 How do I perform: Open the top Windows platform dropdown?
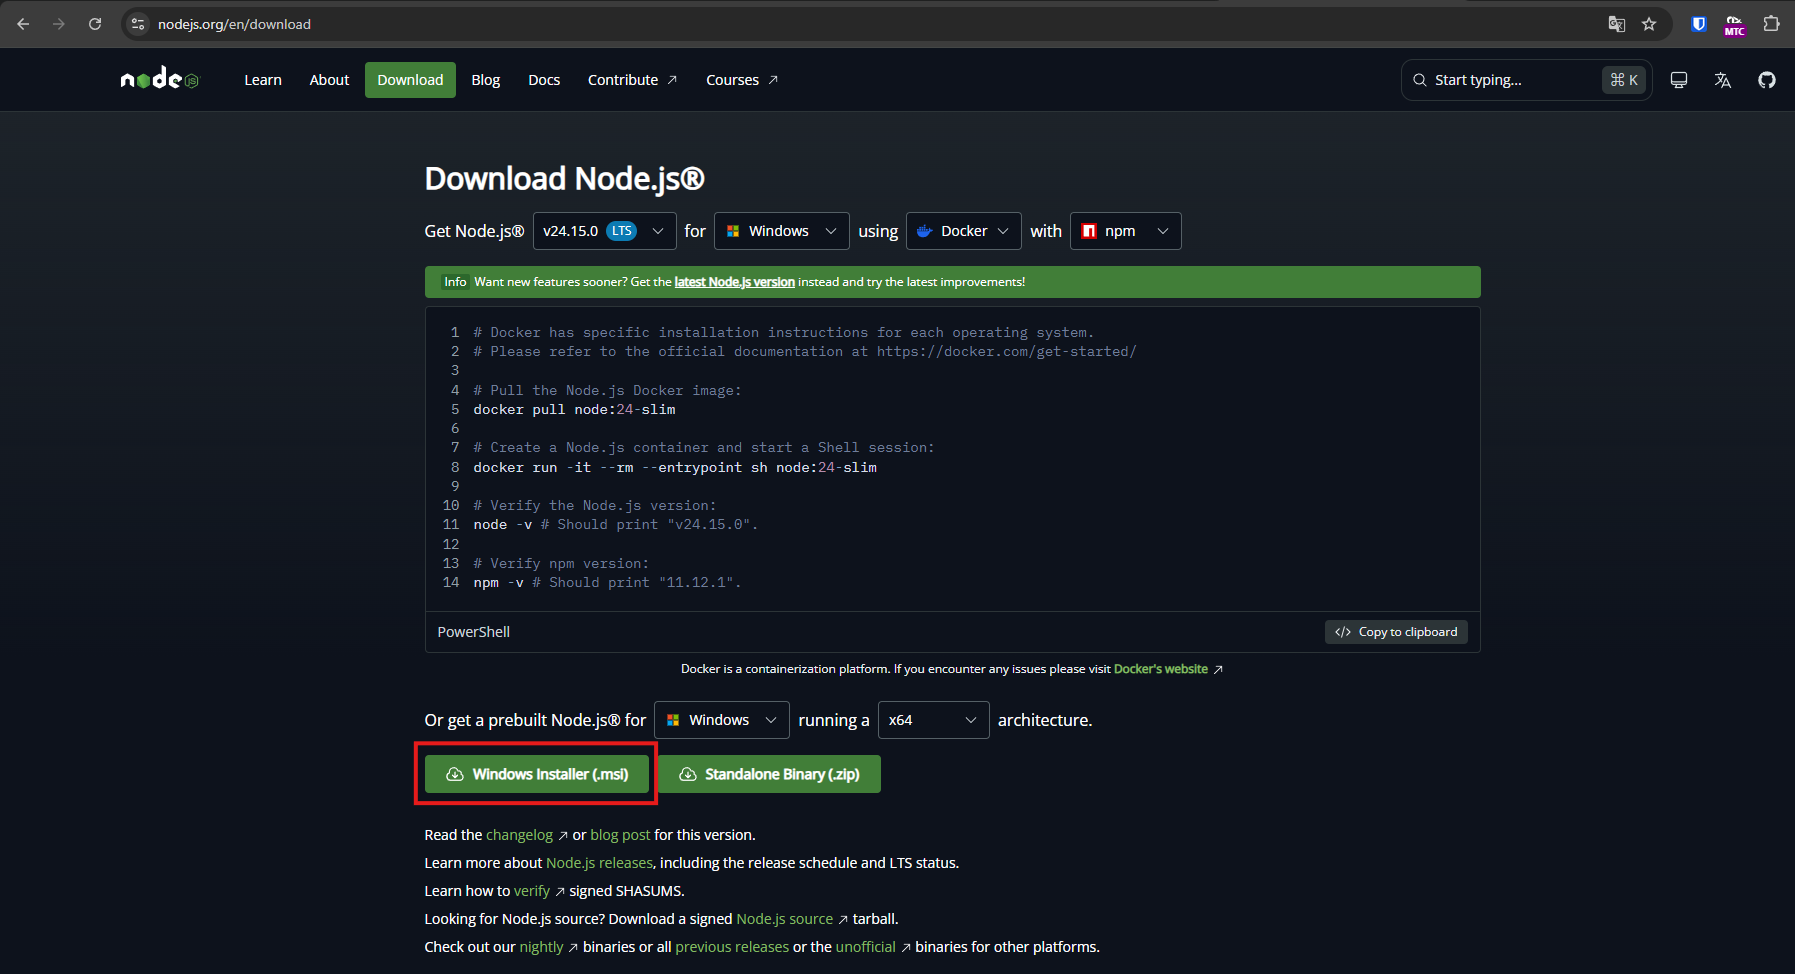point(782,231)
